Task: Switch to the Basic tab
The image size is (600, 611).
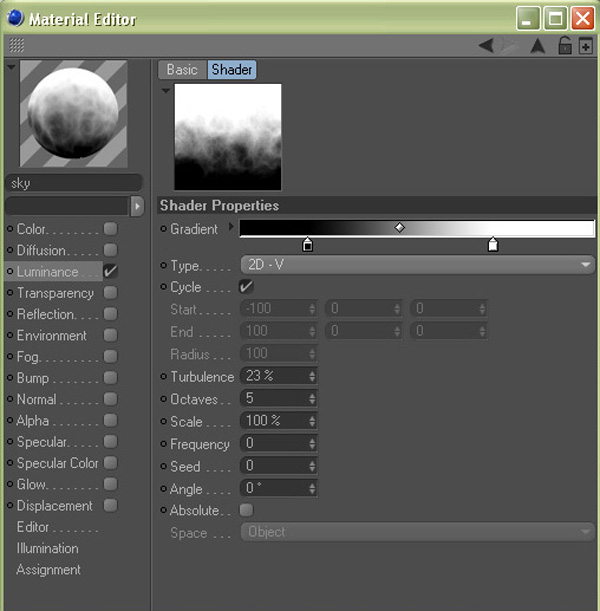Action: pos(182,70)
